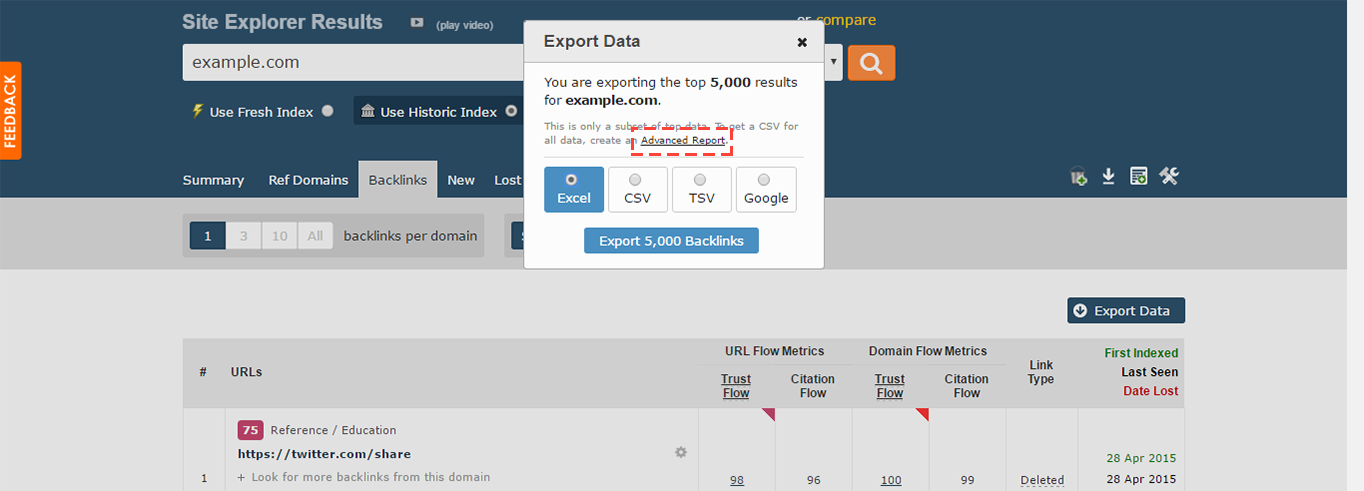The image size is (1364, 491).
Task: Click the URL Trust Flow value 98
Action: (x=737, y=480)
